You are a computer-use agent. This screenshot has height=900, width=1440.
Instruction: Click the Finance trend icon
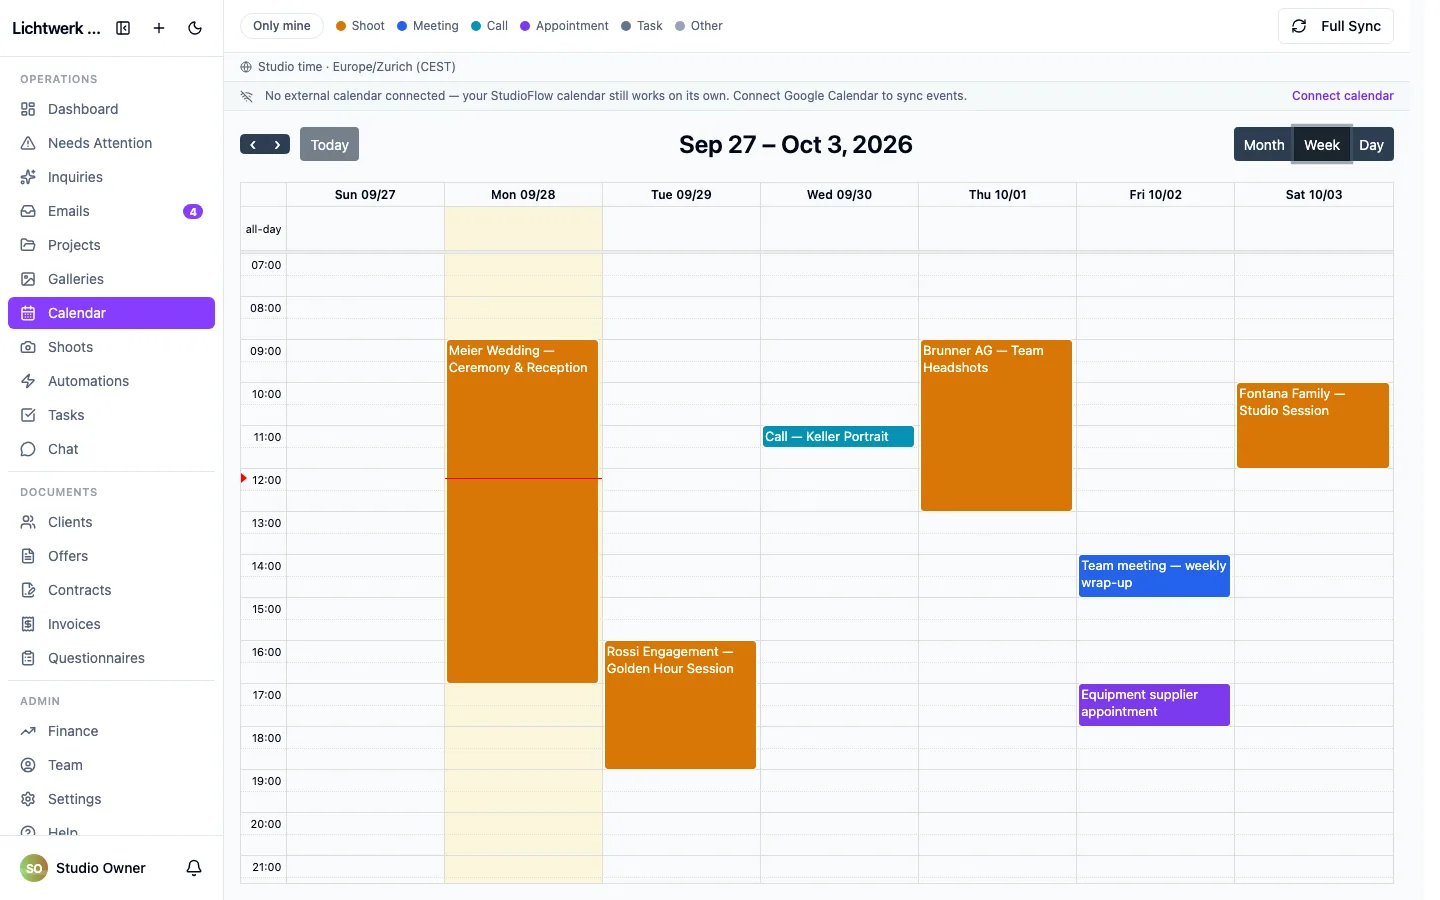[x=28, y=731]
